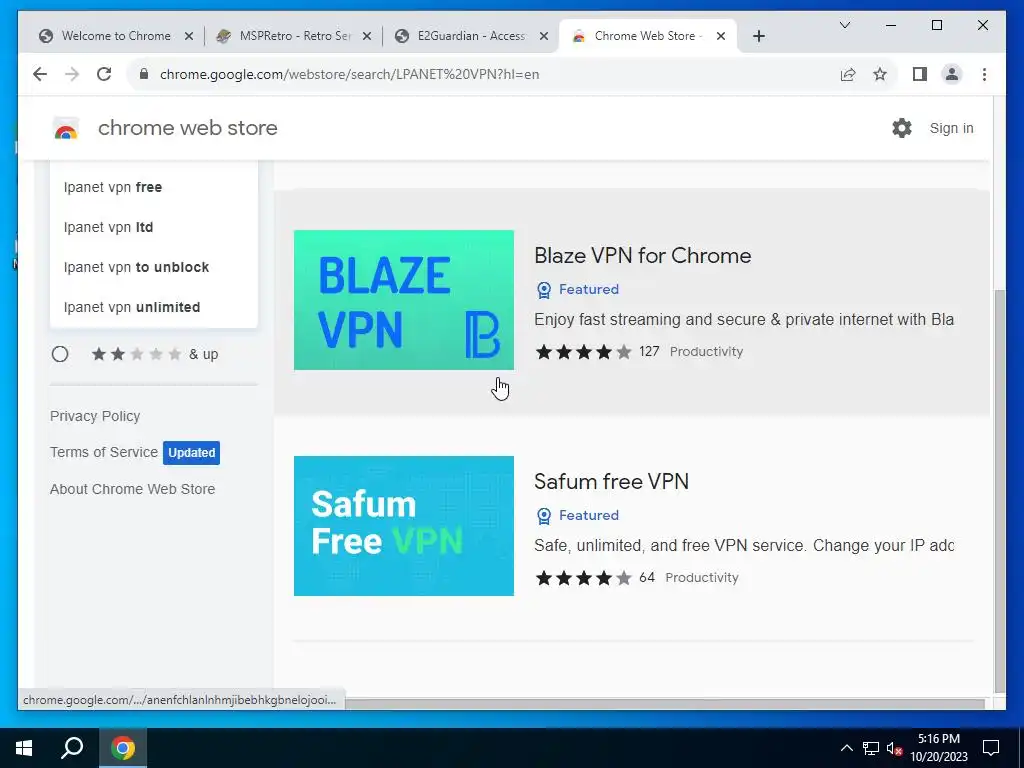1024x768 pixels.
Task: Open network status tray icon
Action: (x=871, y=748)
